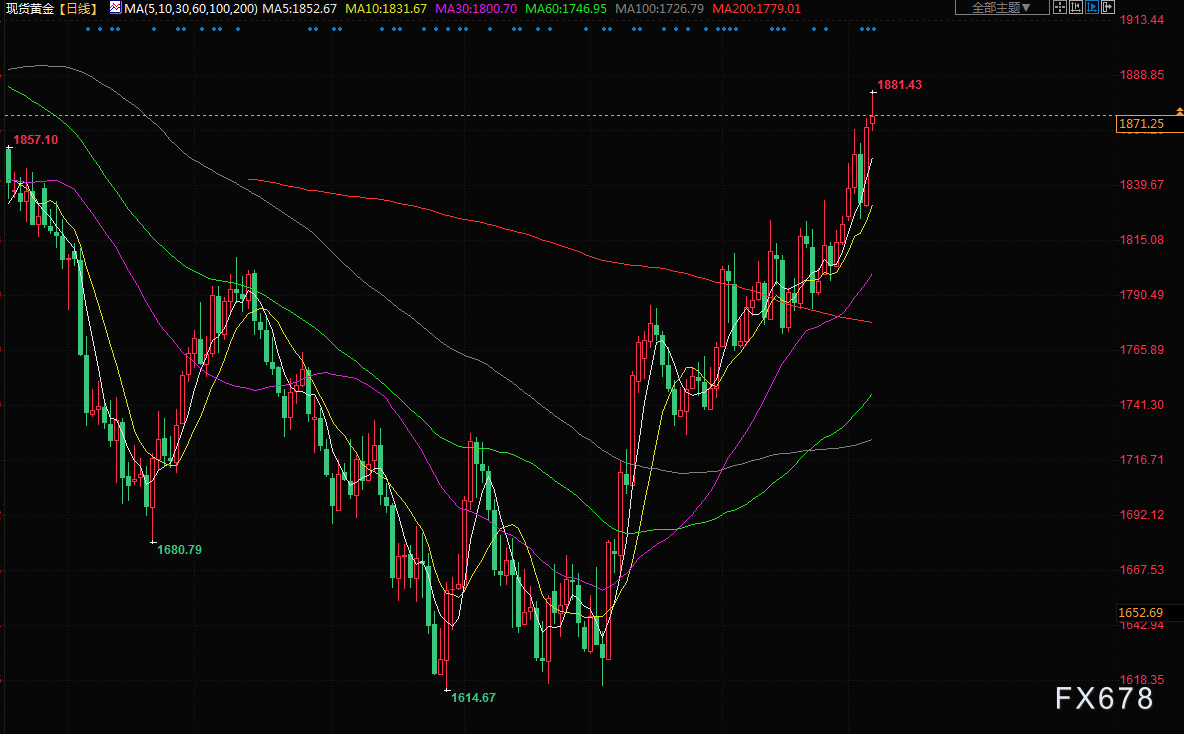
Task: Click the MA5:1852.67 value
Action: [299, 8]
